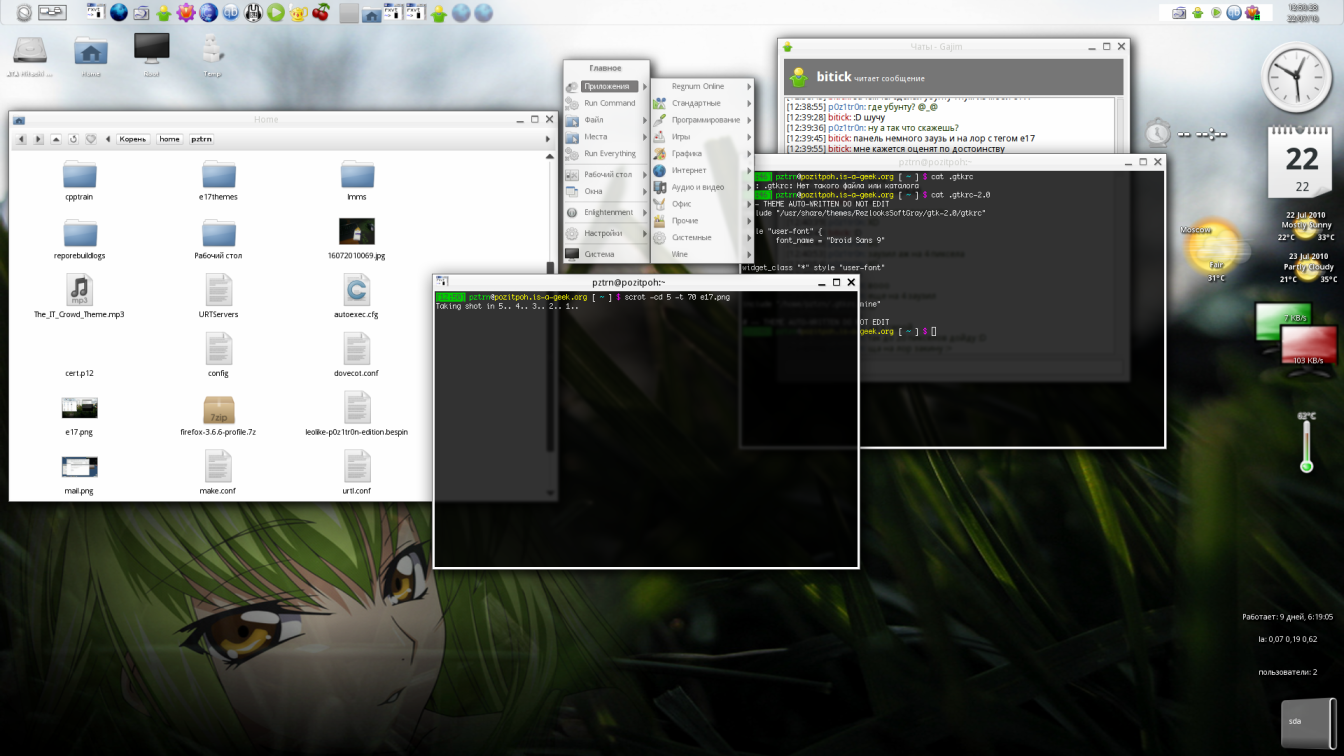Open the Root monitor desktop icon
Viewport: 1344px width, 756px height.
pyautogui.click(x=151, y=55)
